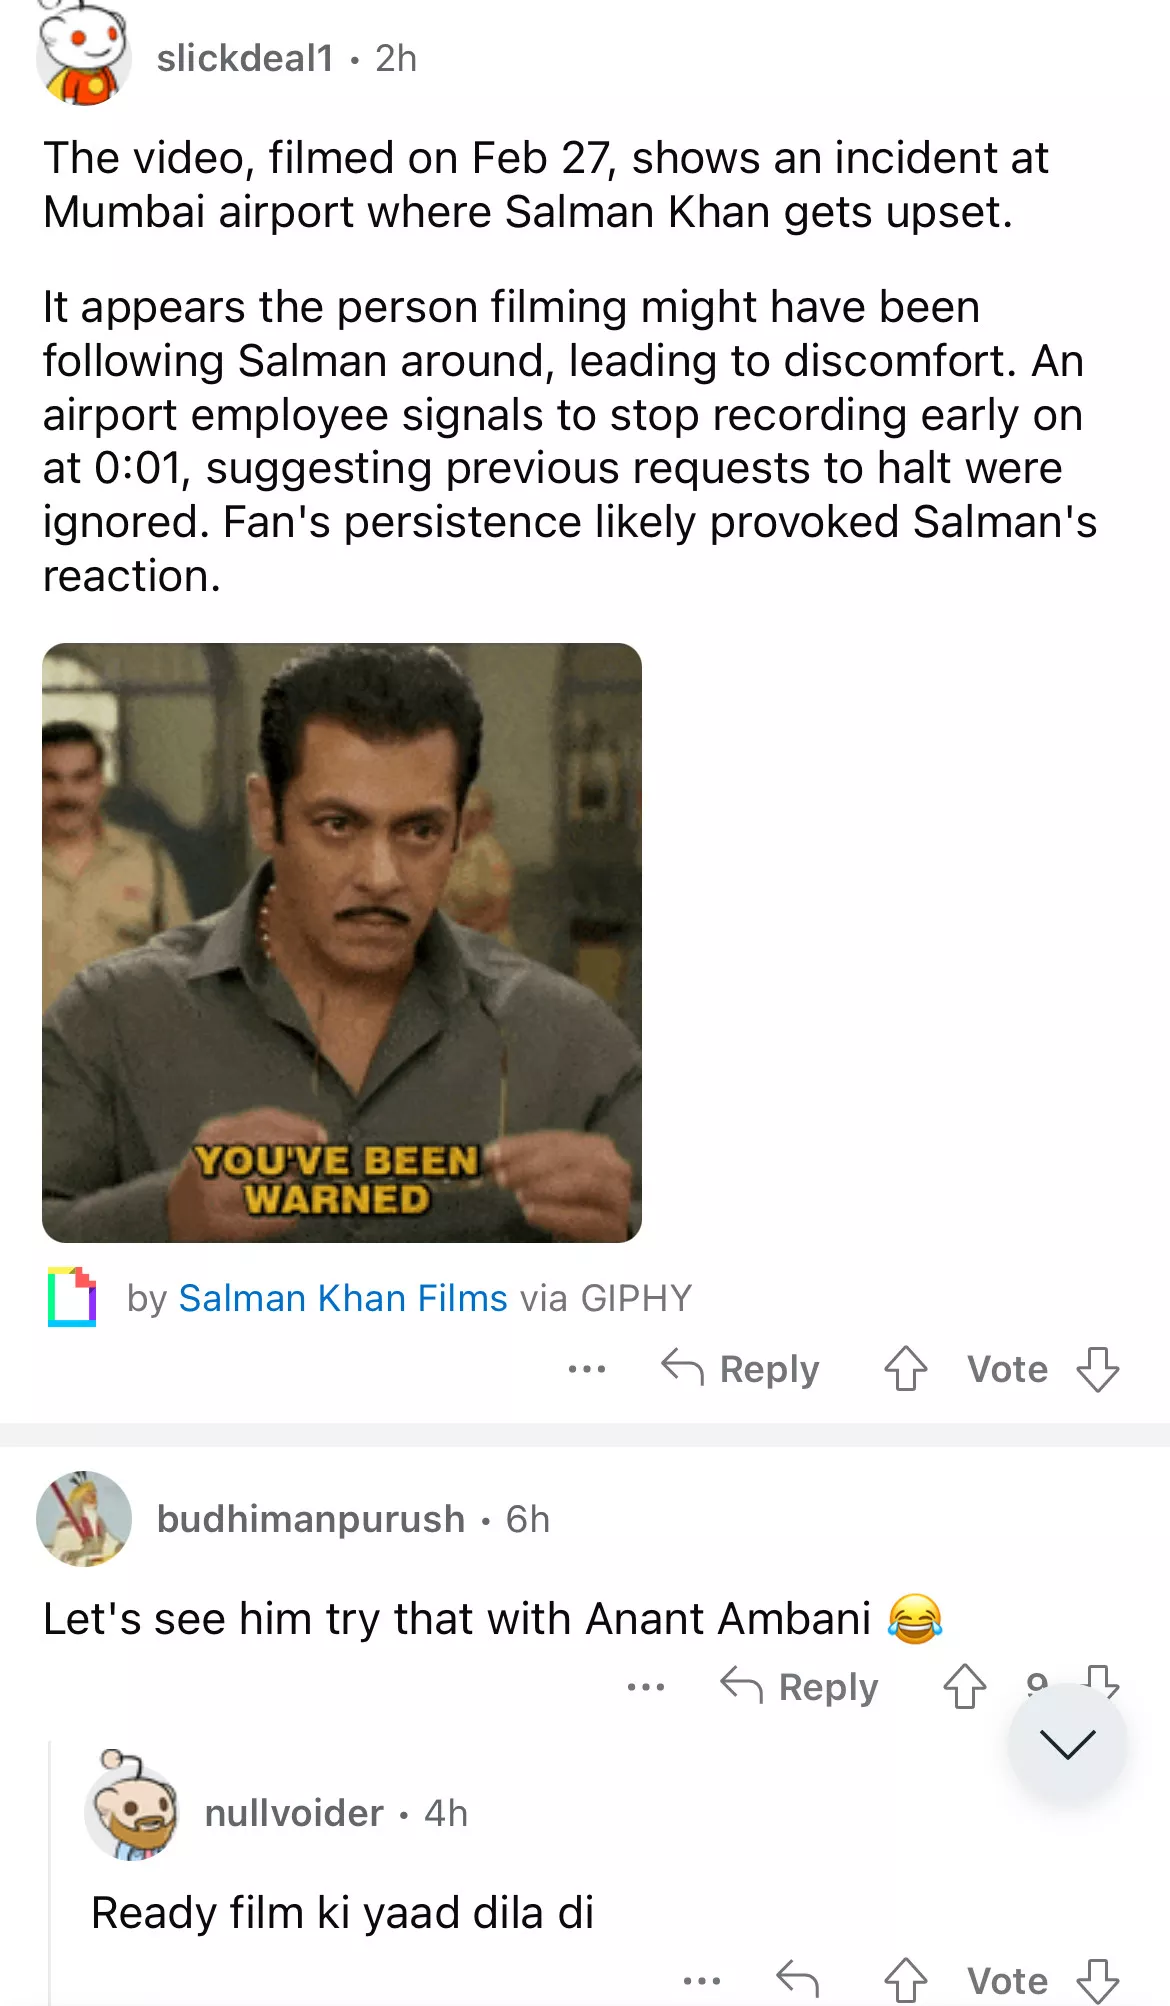This screenshot has width=1170, height=2006.
Task: Open more options on nullvoider's reply
Action: (x=701, y=1980)
